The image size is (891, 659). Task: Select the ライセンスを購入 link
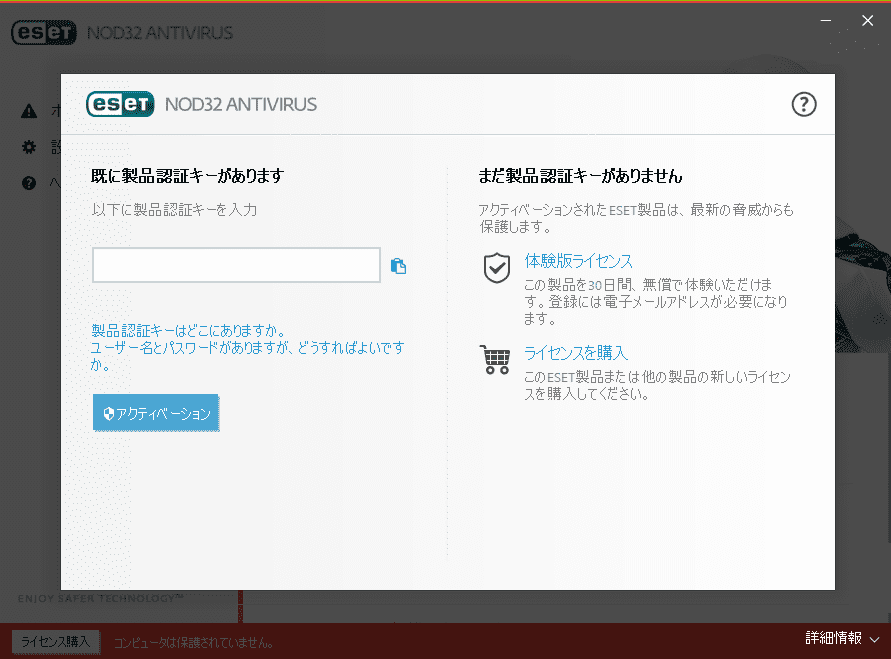(x=576, y=353)
